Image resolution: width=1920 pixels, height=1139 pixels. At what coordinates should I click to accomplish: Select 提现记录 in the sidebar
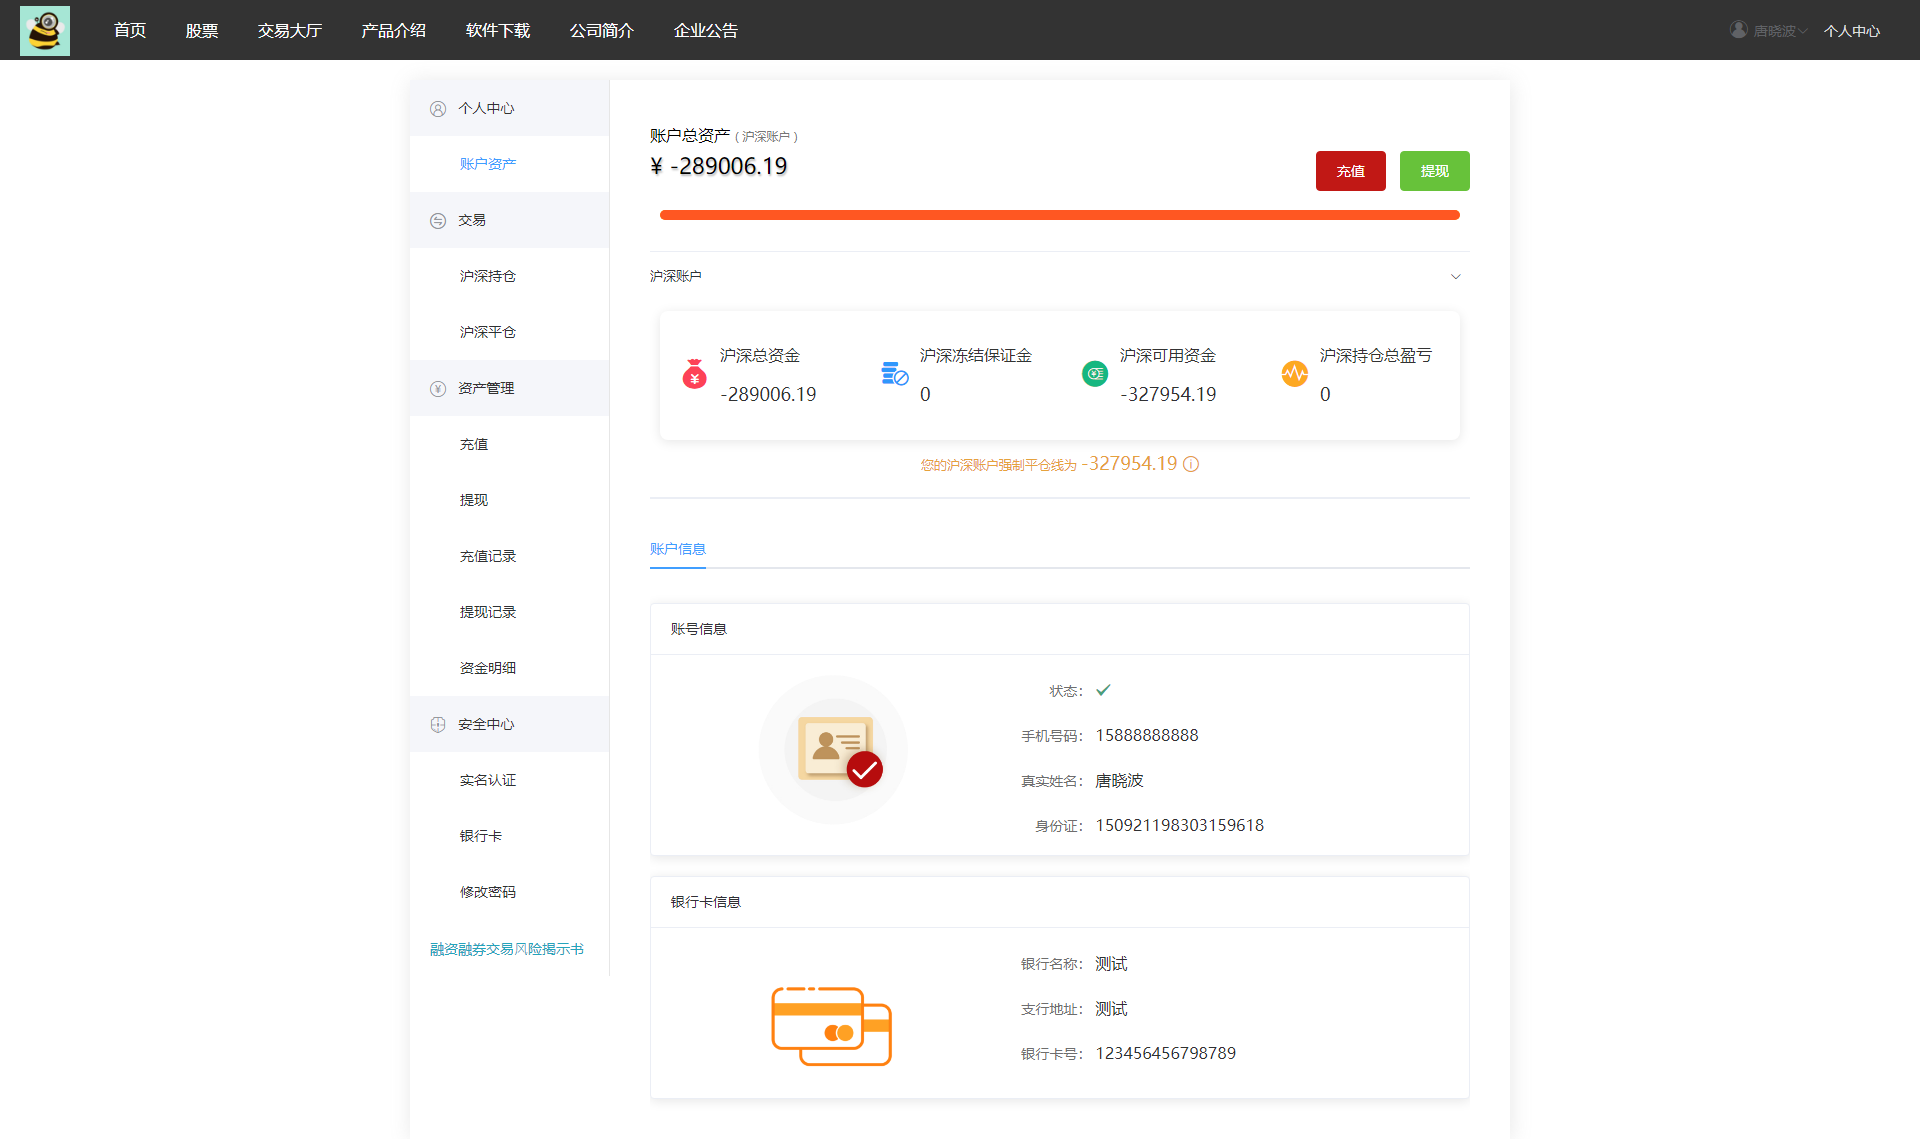point(487,611)
